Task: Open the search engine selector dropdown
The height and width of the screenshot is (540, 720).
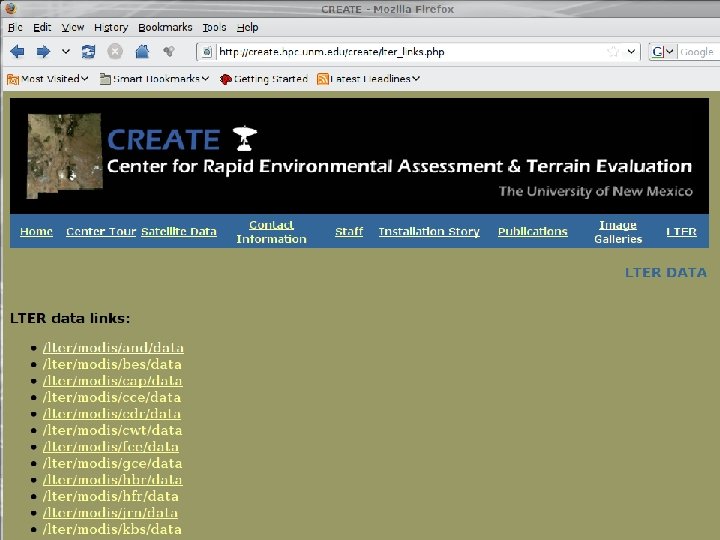Action: 663,52
